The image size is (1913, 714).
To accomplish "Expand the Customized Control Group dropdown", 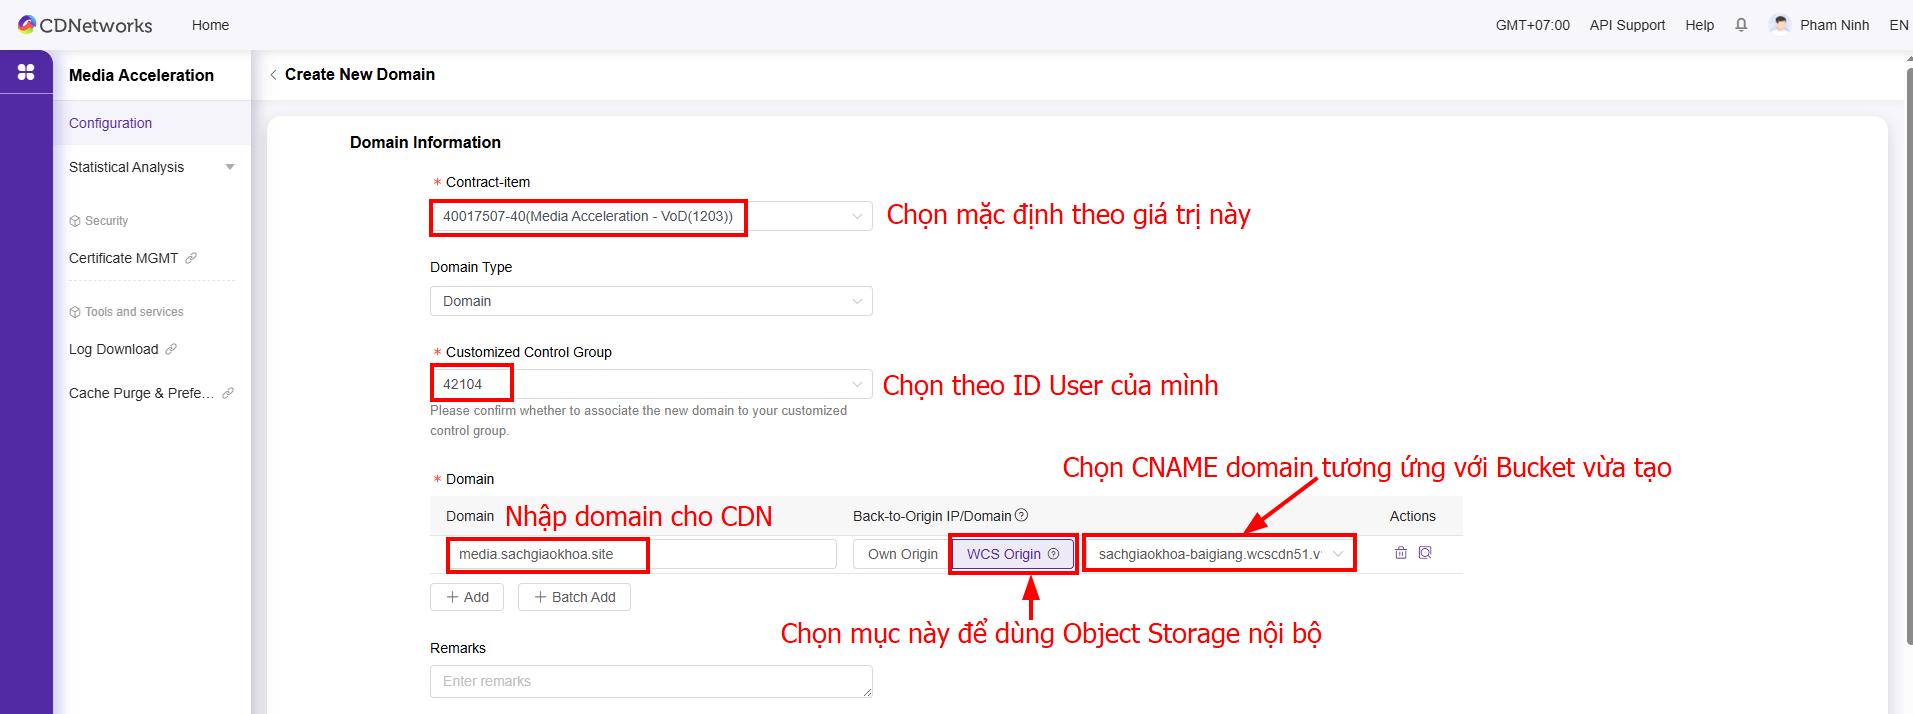I will (x=650, y=384).
